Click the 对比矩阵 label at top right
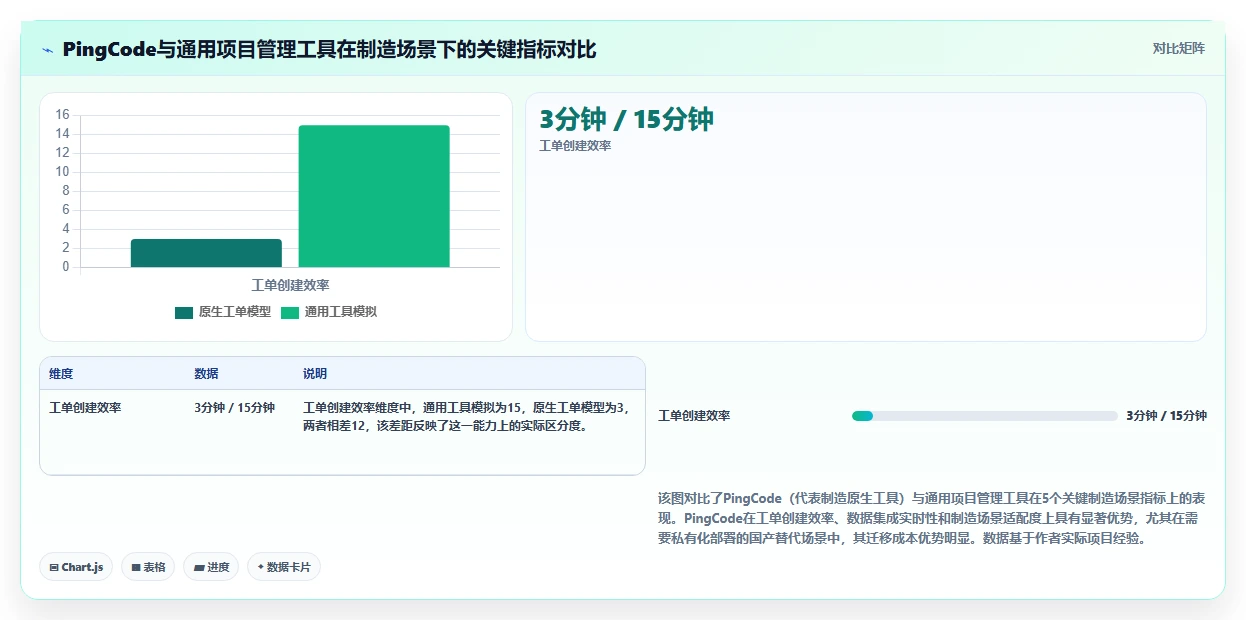Screen dimensions: 1246x620 coord(1179,48)
